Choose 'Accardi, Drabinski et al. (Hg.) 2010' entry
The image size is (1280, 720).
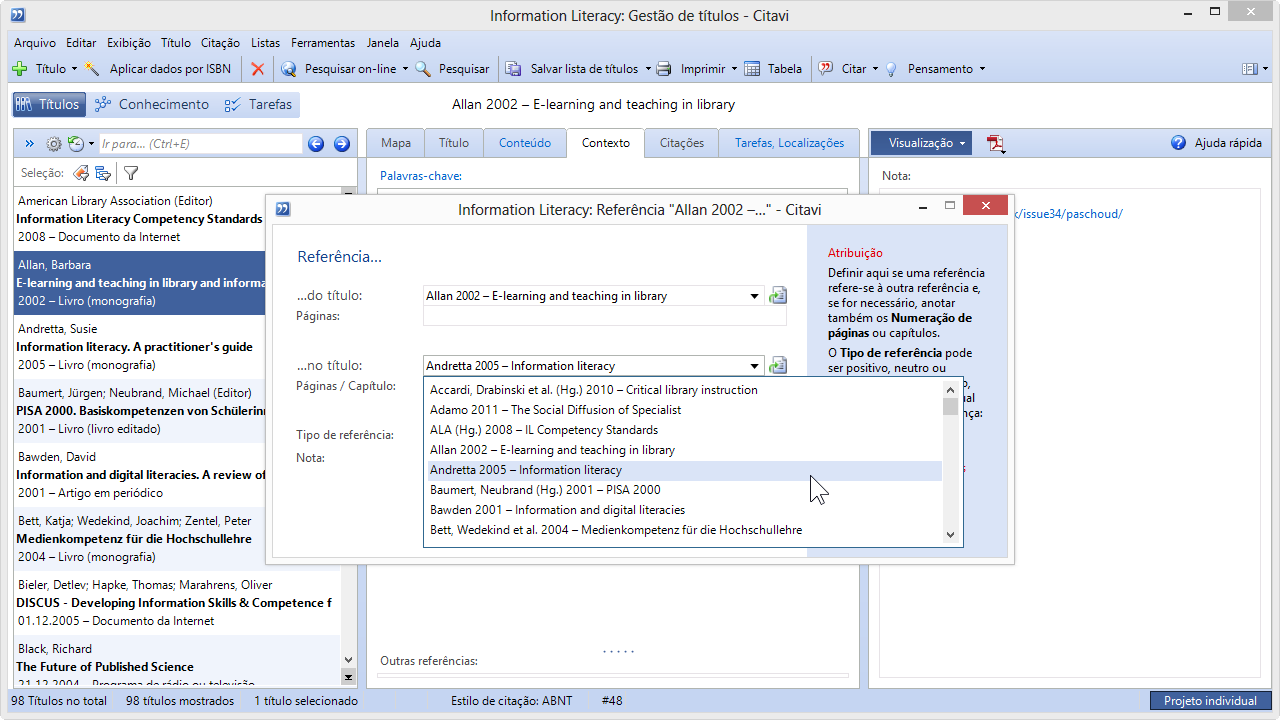[x=684, y=390]
